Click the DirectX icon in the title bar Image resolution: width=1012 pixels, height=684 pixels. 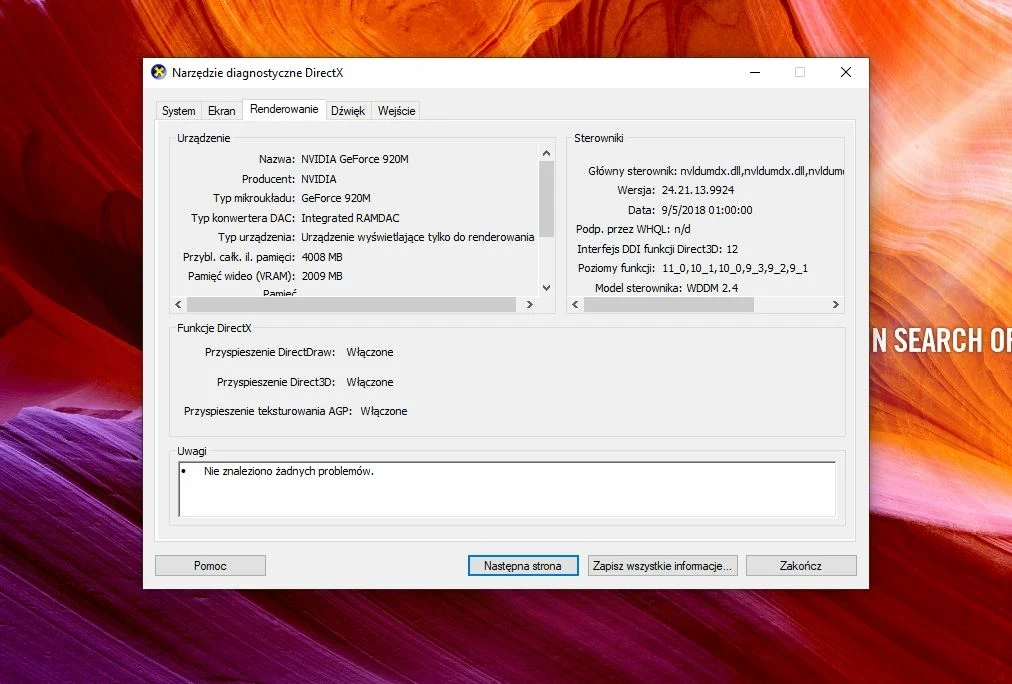[158, 72]
